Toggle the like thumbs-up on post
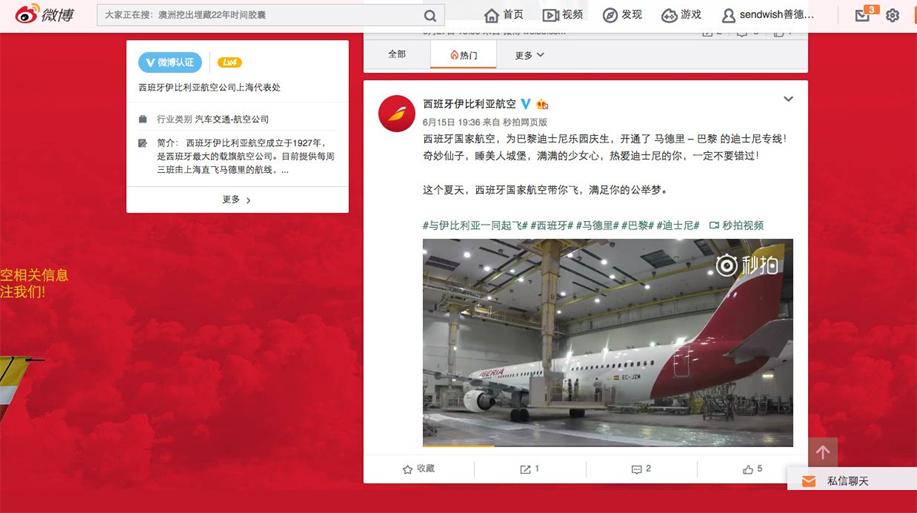The height and width of the screenshot is (513, 917). point(752,469)
